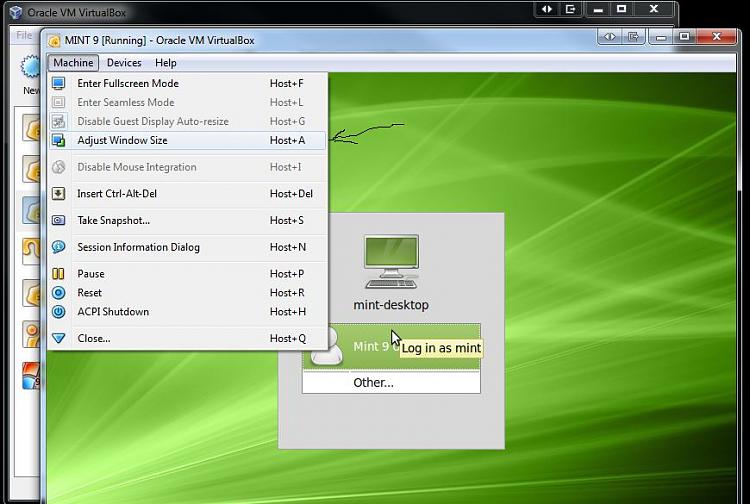This screenshot has height=504, width=750.
Task: Open File menu in background VirtualBox window
Action: pyautogui.click(x=24, y=35)
